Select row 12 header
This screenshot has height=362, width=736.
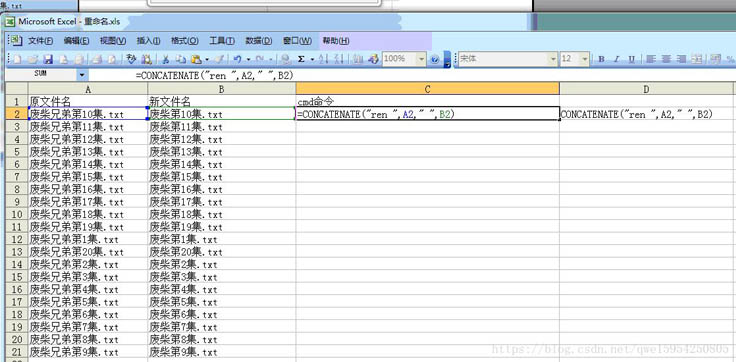tap(16, 239)
